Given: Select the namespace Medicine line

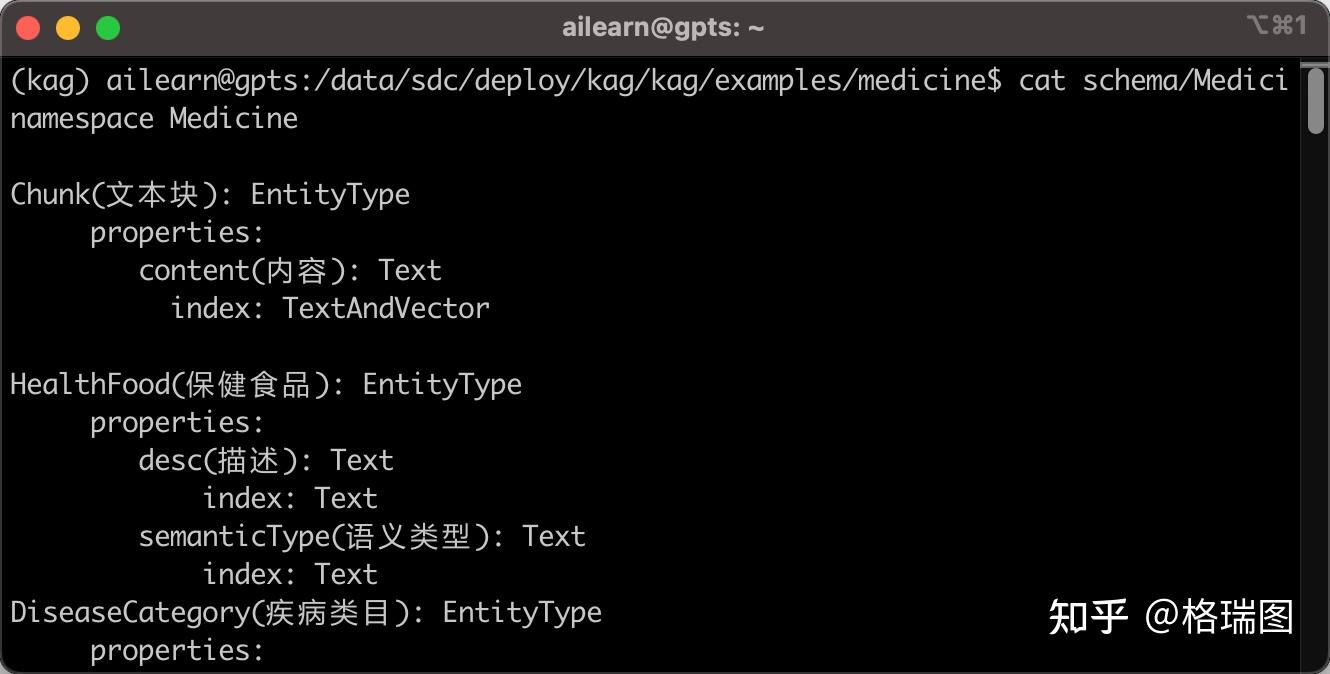Looking at the screenshot, I should tap(152, 118).
